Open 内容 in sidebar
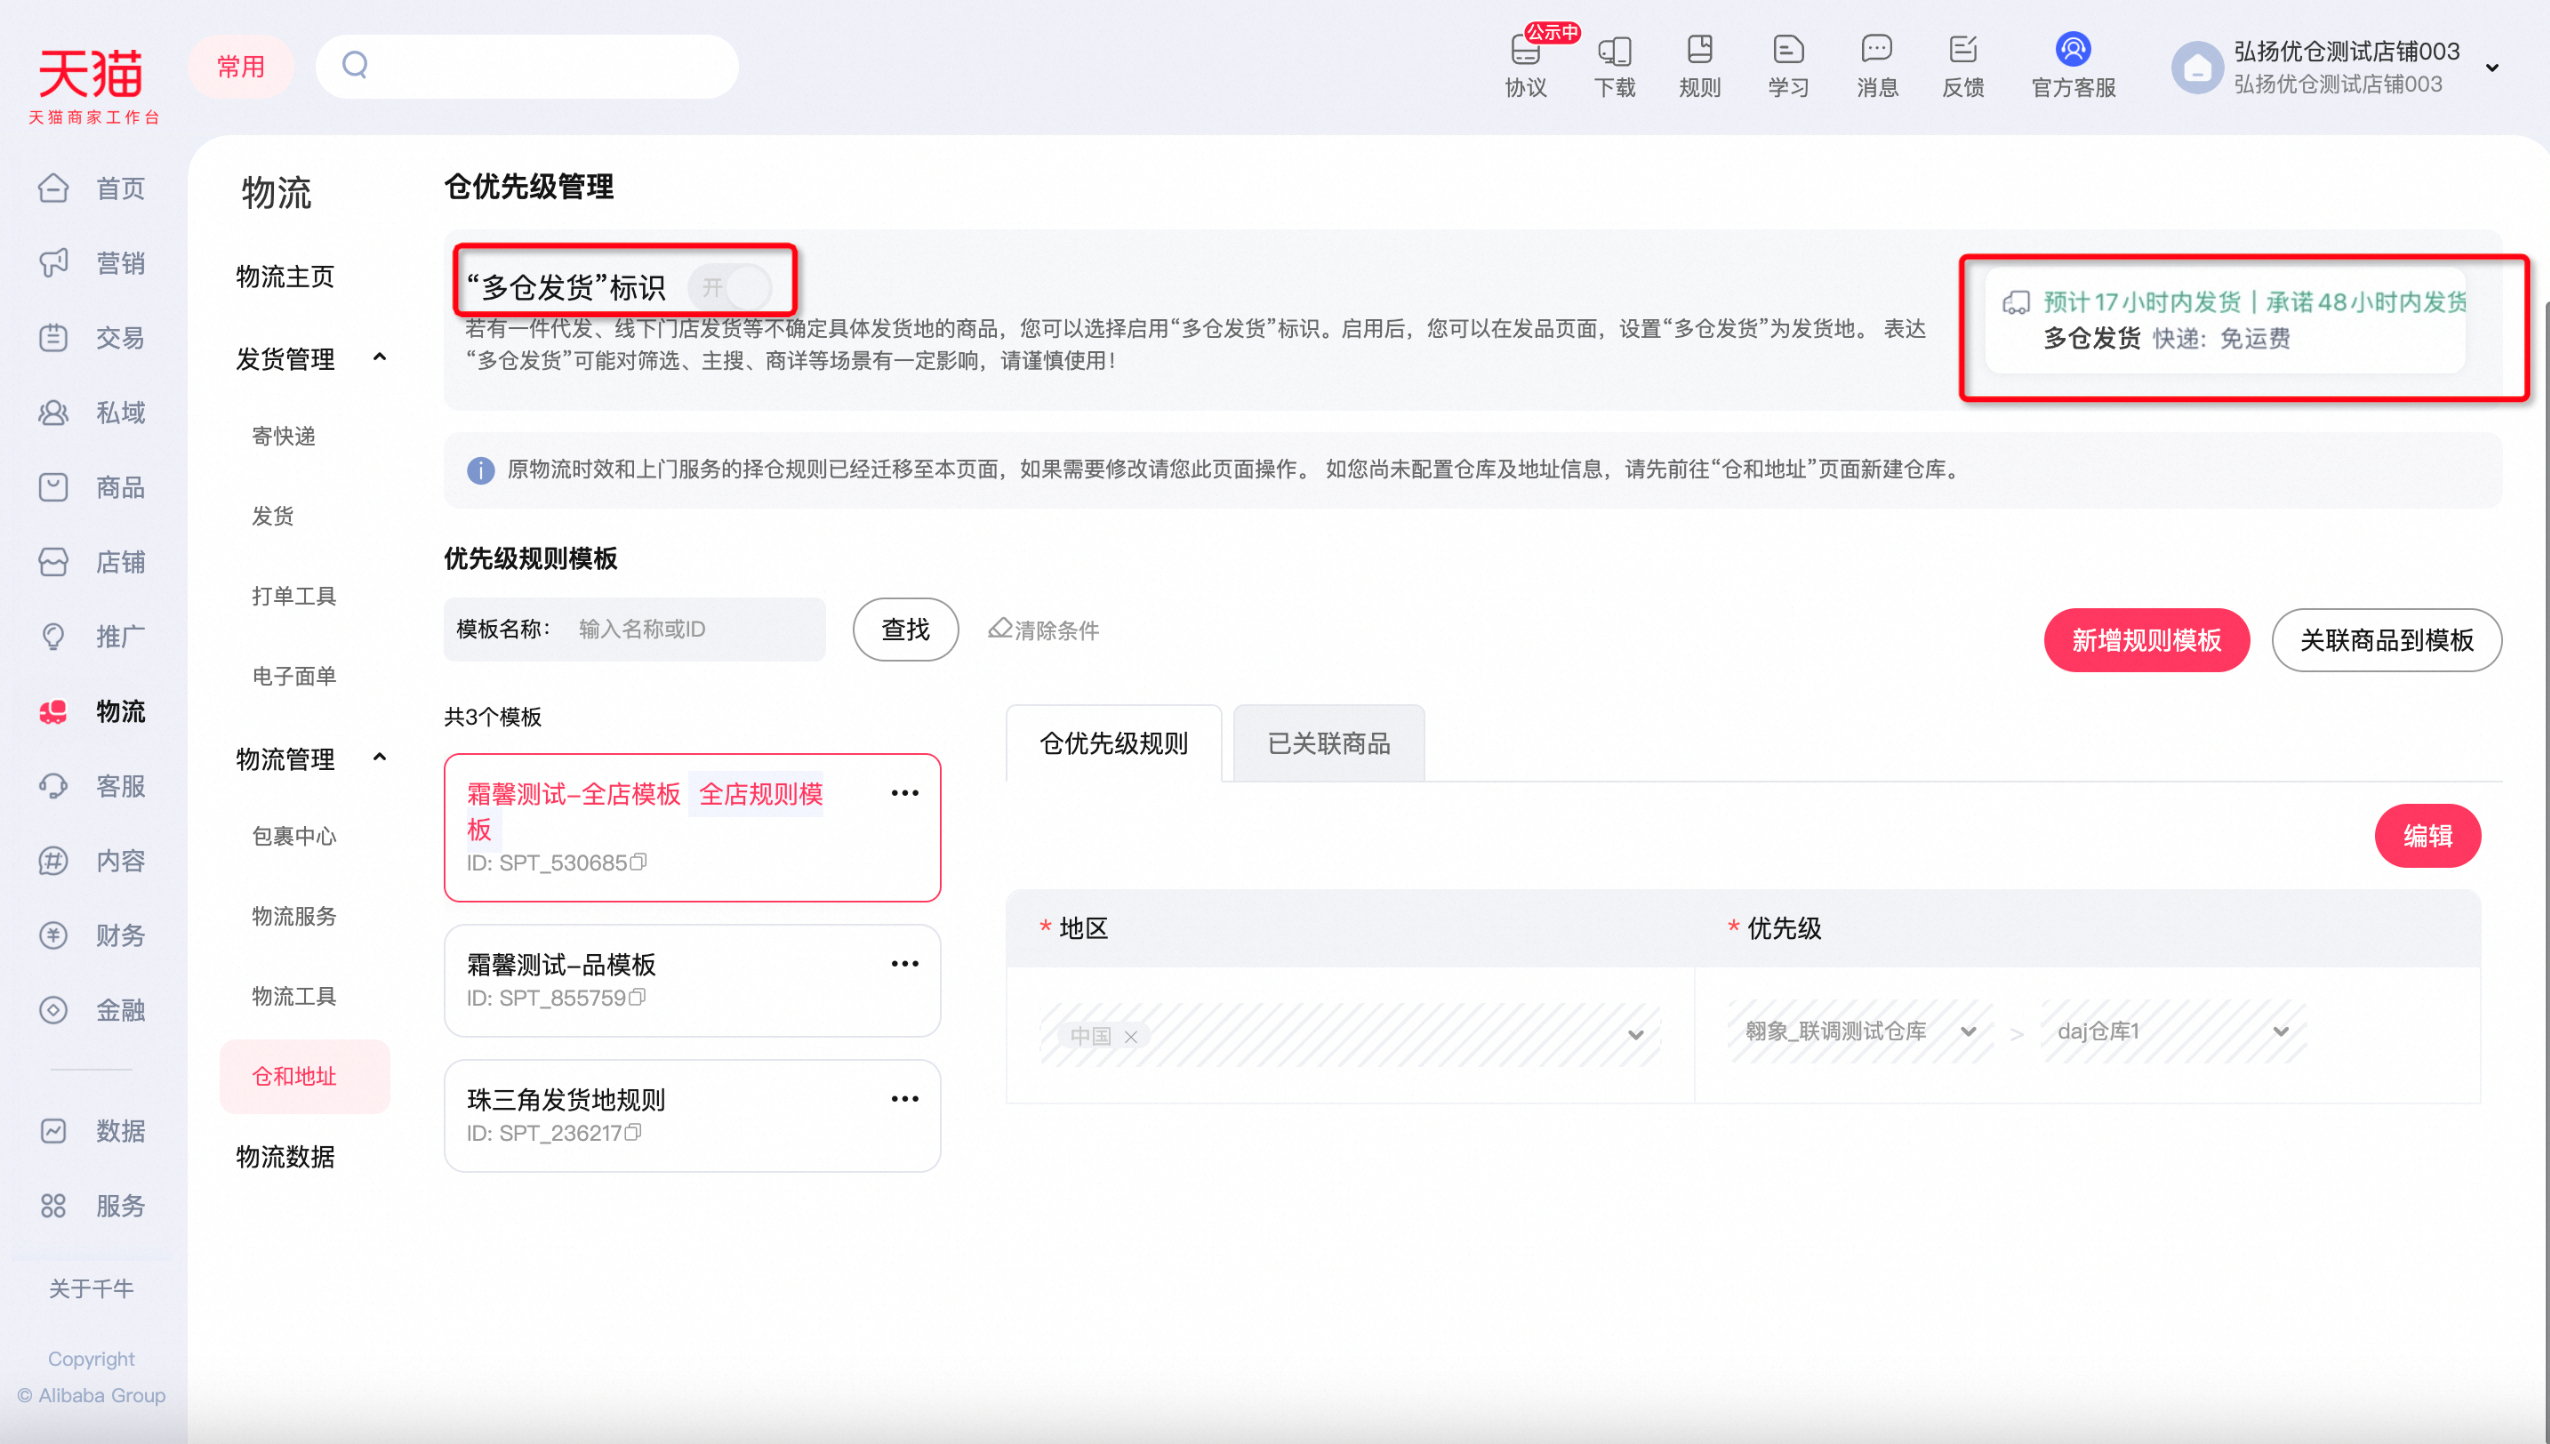This screenshot has height=1444, width=2550. click(x=93, y=861)
